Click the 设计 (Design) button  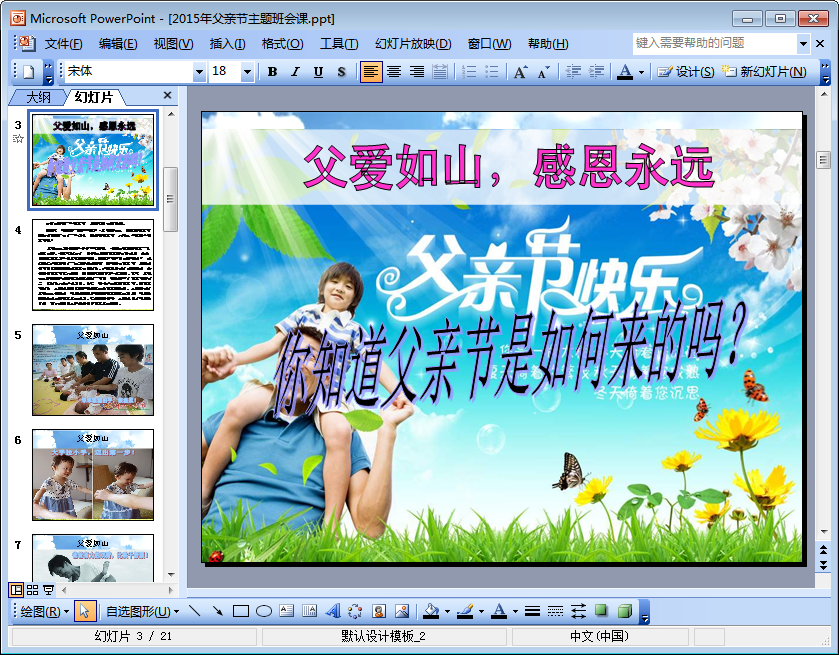pos(686,72)
